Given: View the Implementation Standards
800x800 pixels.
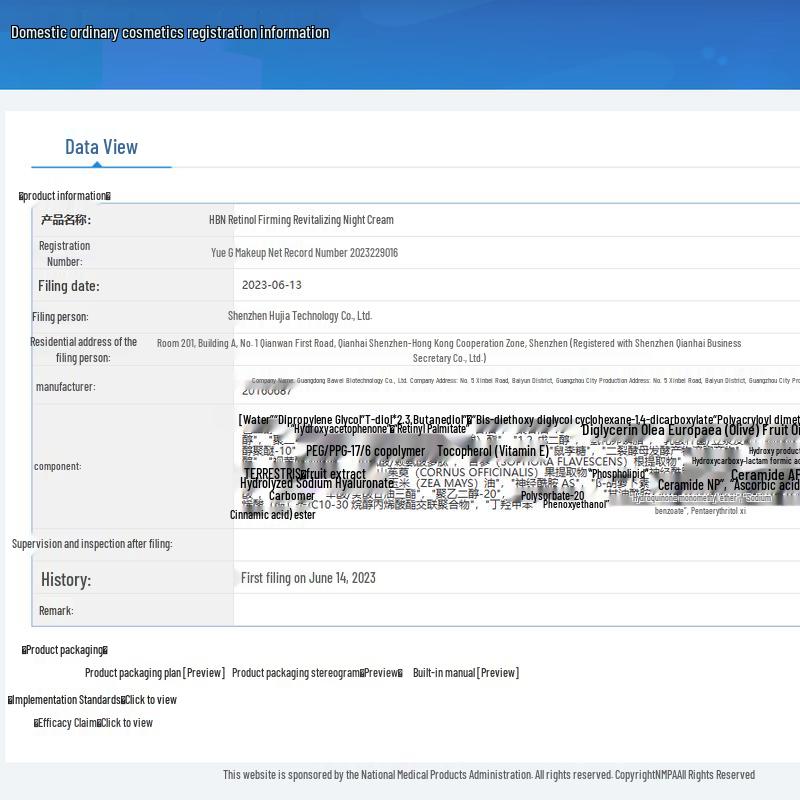Looking at the screenshot, I should pos(150,700).
